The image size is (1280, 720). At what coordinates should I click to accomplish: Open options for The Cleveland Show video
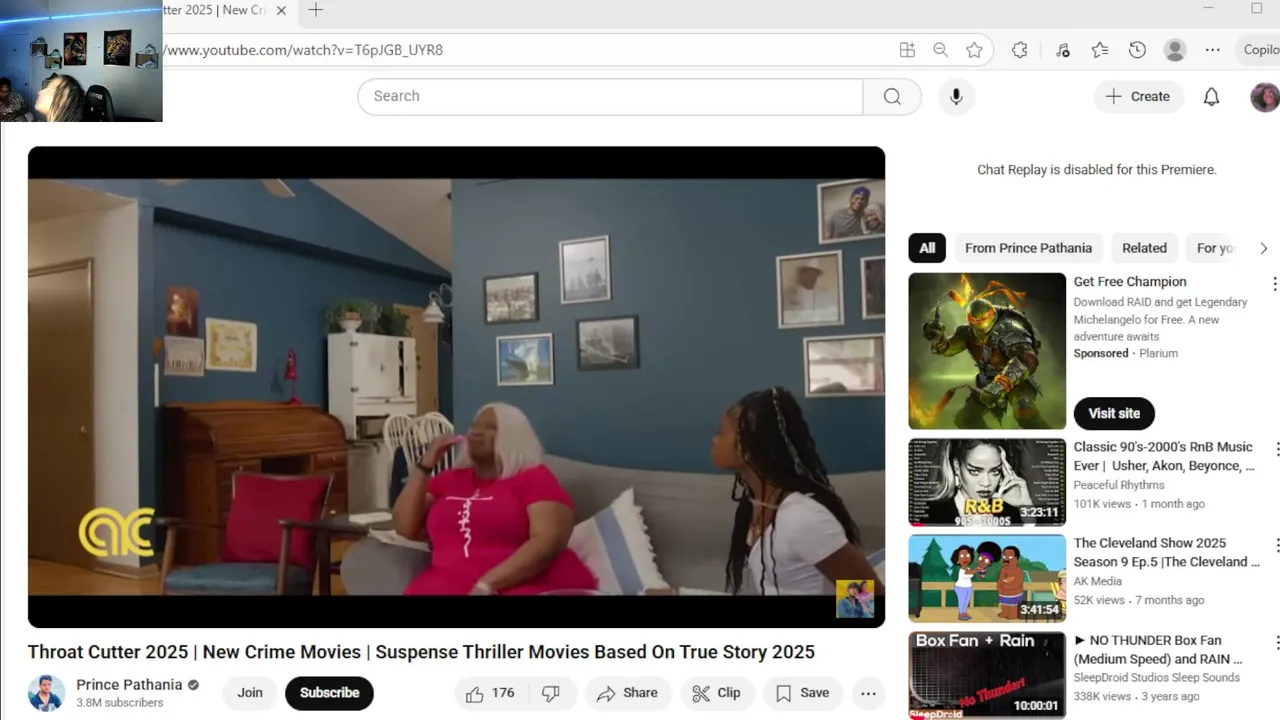(1275, 544)
